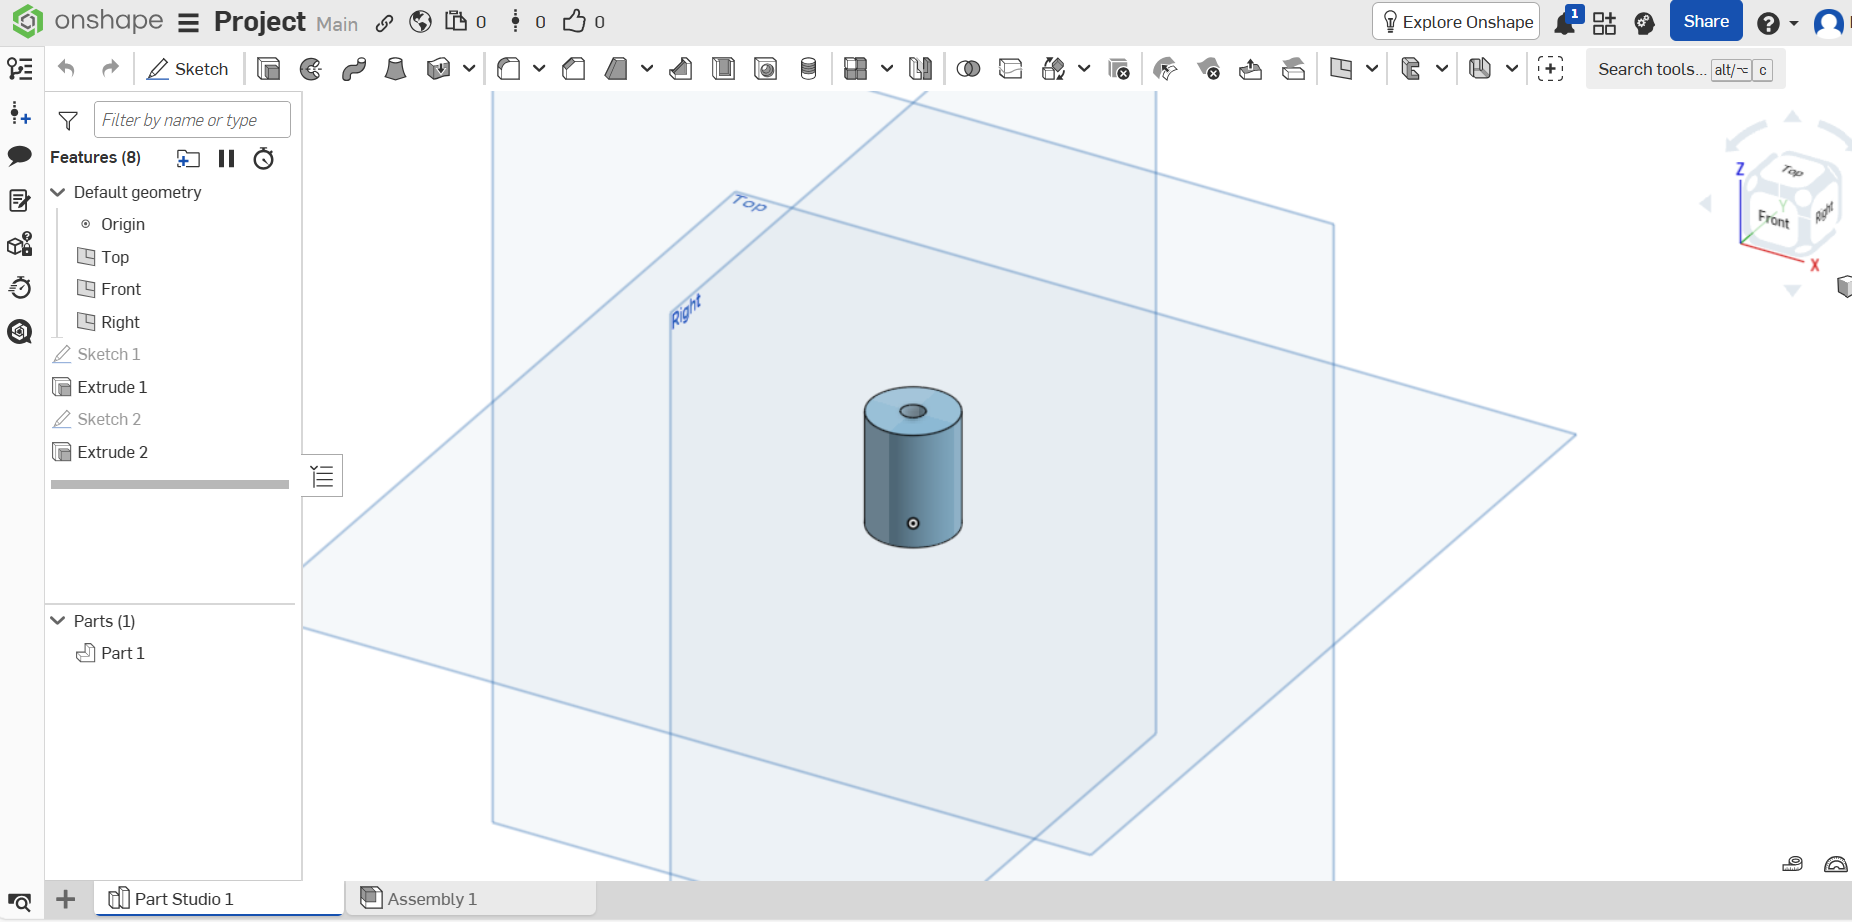Select the Extrude tool in toolbar
This screenshot has height=922, width=1852.
click(268, 69)
